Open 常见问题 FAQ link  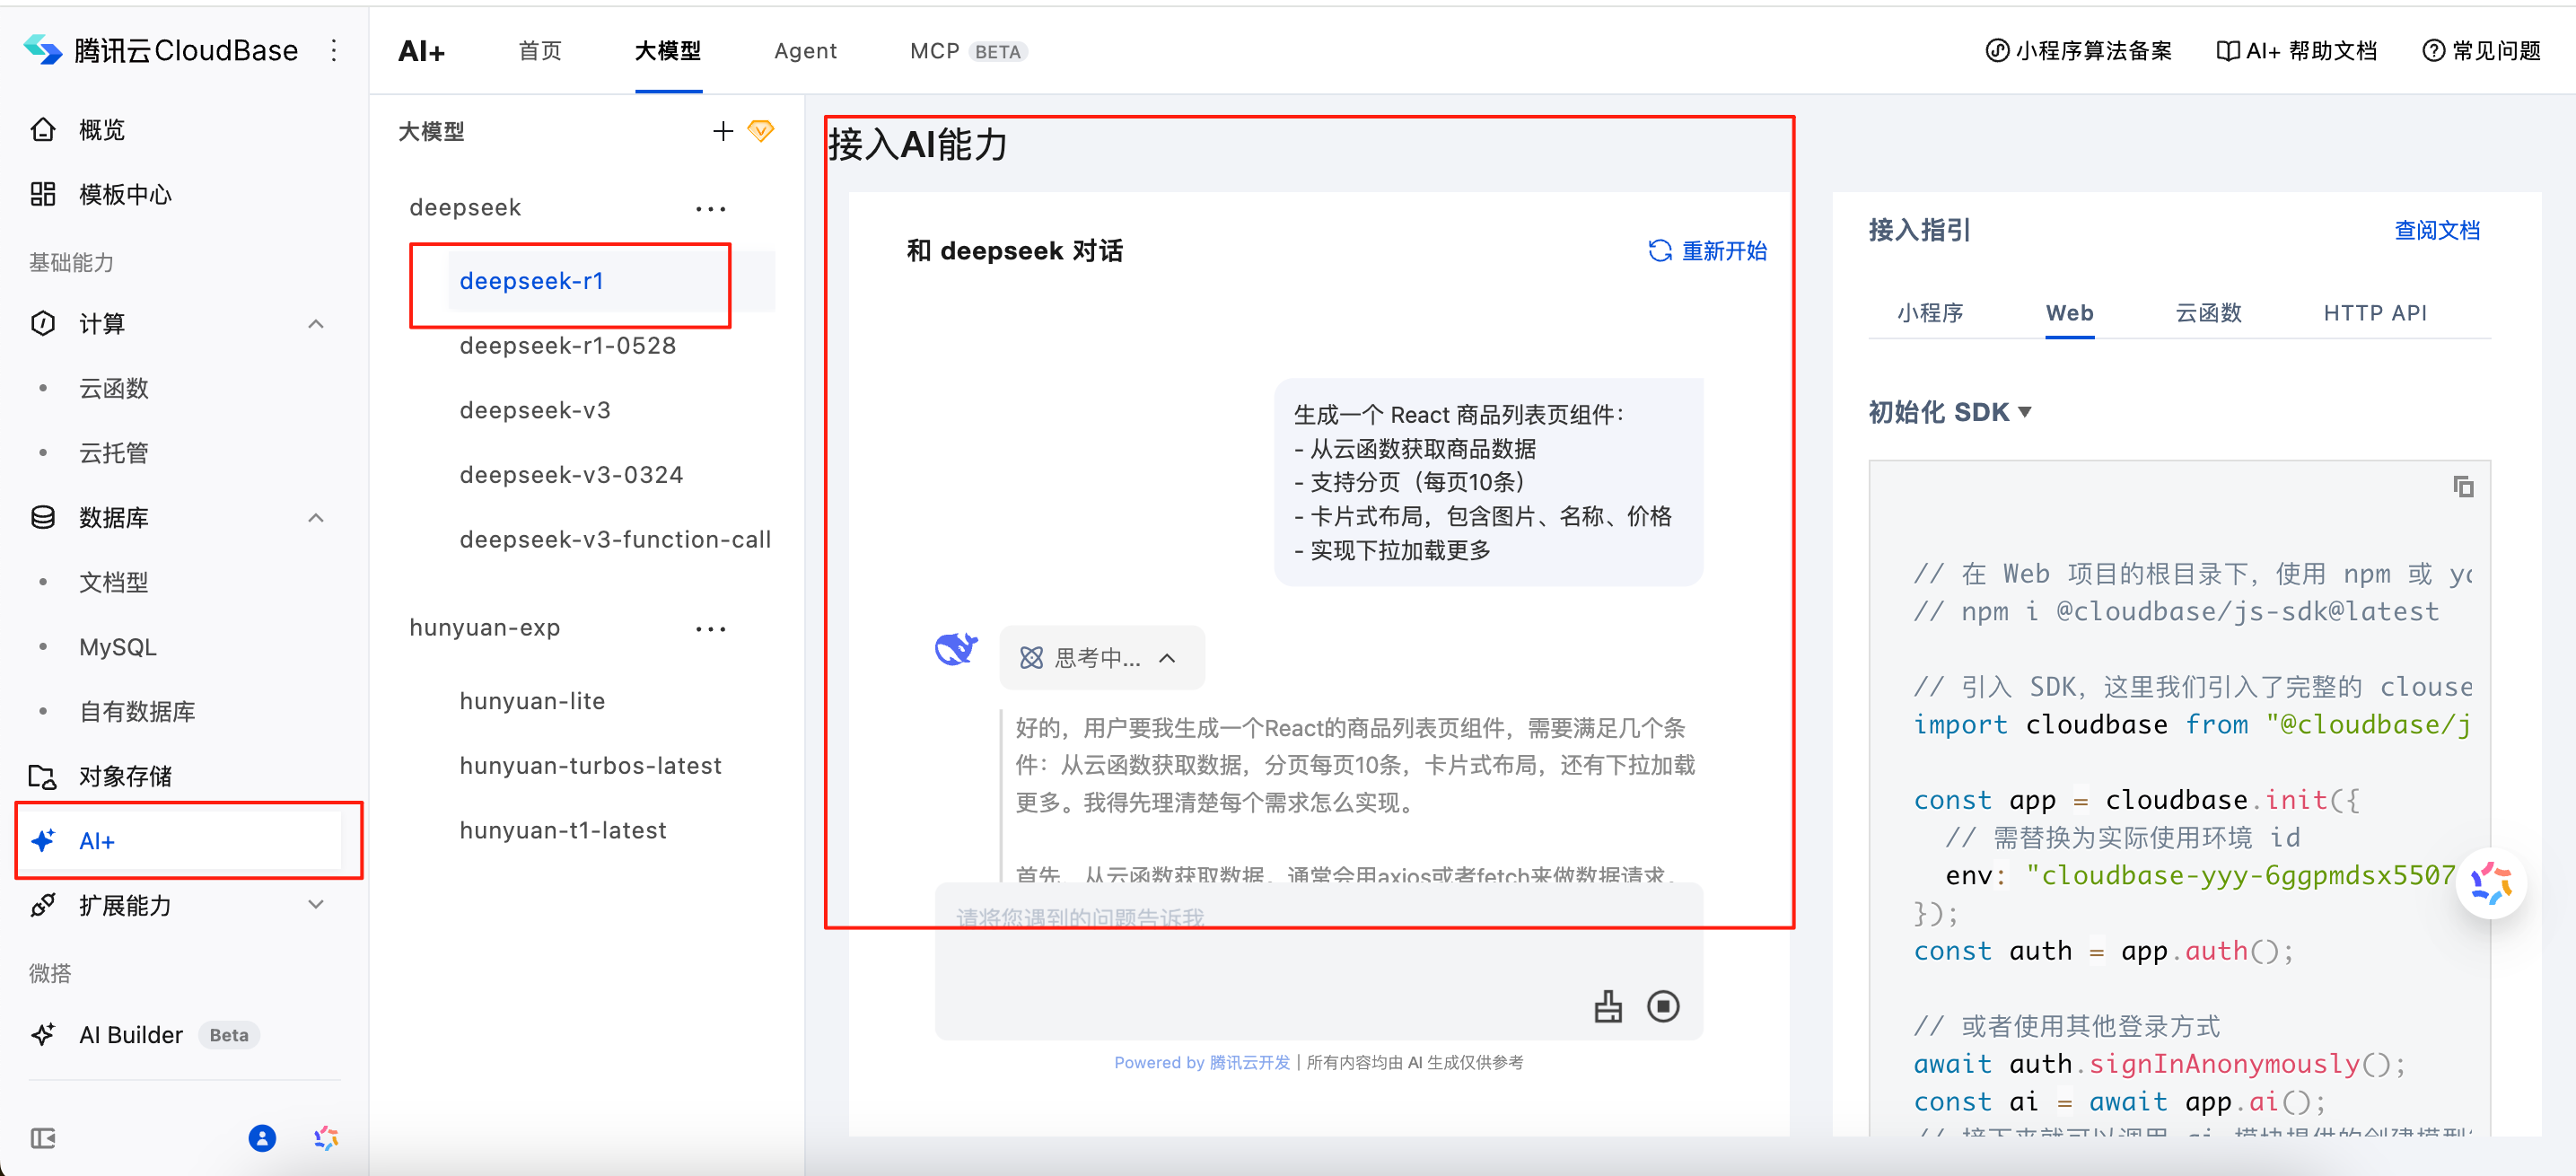tap(2481, 51)
